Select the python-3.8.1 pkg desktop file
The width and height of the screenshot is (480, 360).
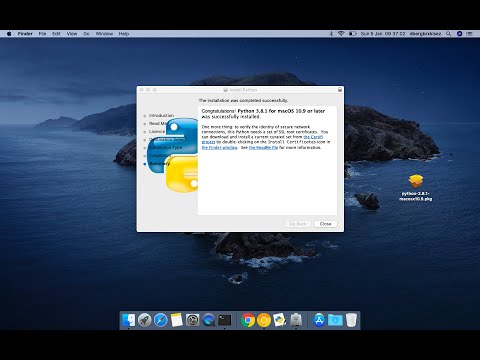coord(416,188)
